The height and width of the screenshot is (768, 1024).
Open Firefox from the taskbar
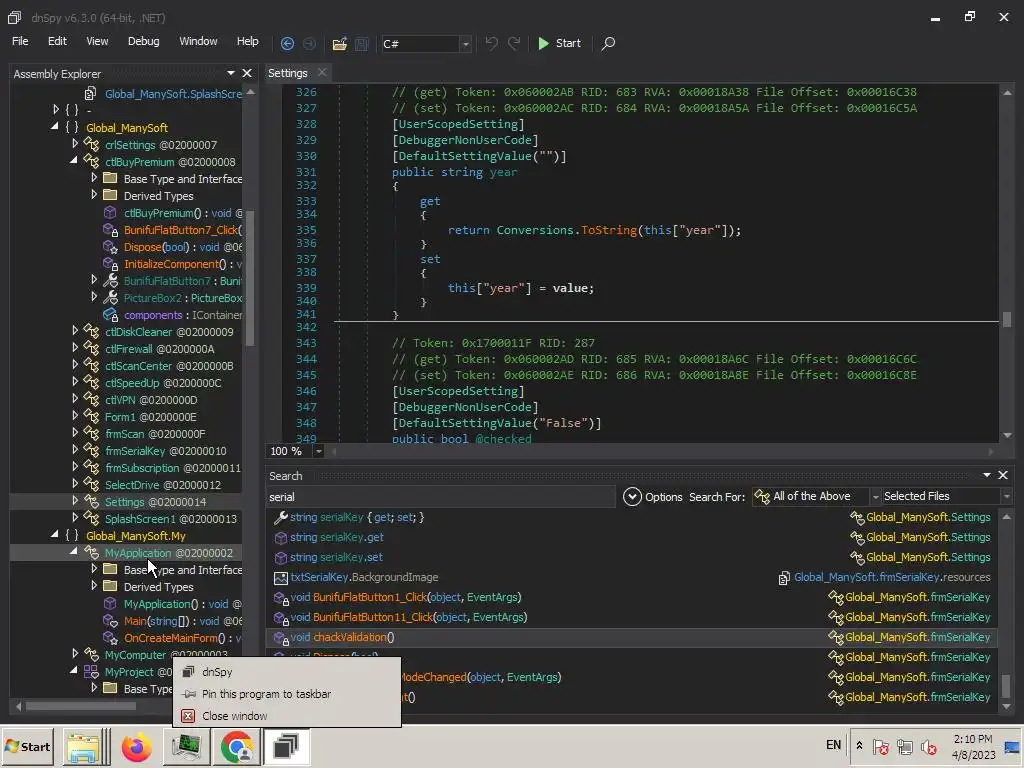click(136, 746)
